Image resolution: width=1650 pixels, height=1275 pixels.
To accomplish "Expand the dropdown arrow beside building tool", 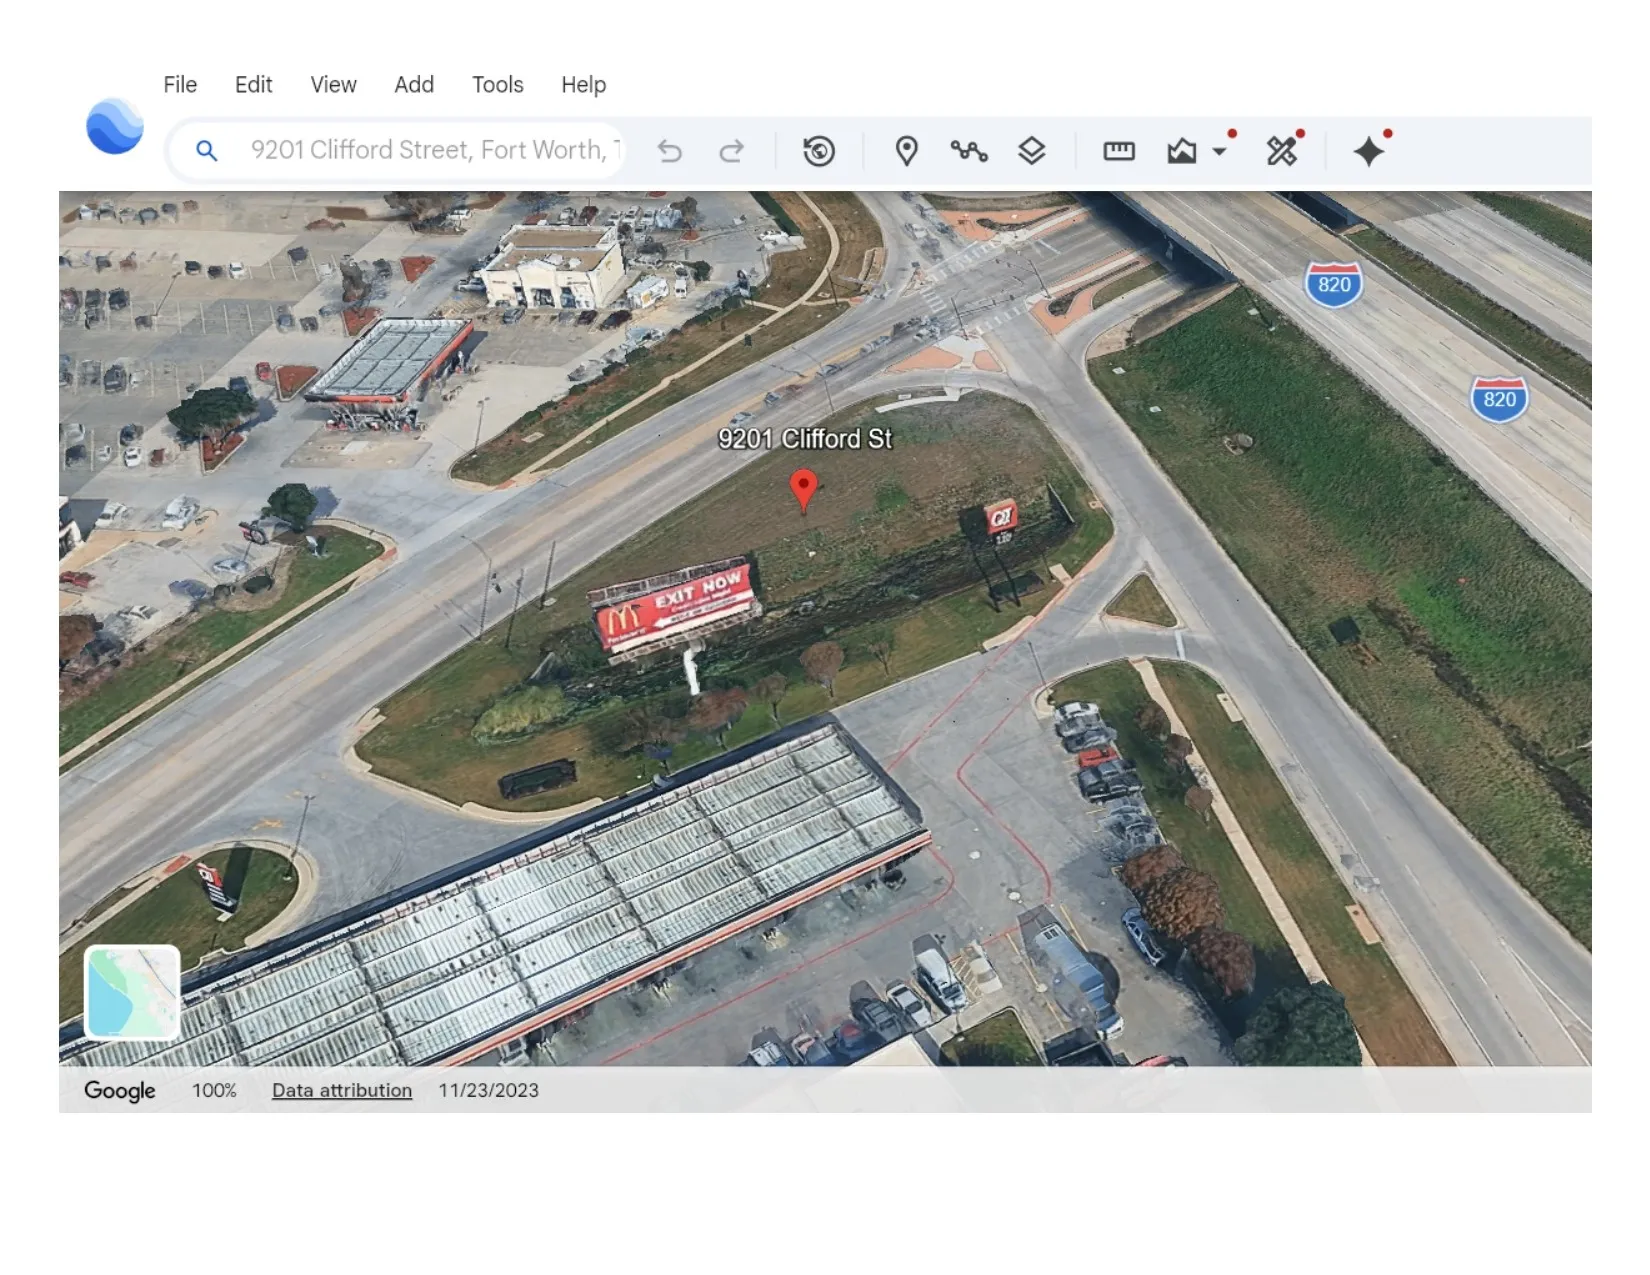I will (1219, 152).
